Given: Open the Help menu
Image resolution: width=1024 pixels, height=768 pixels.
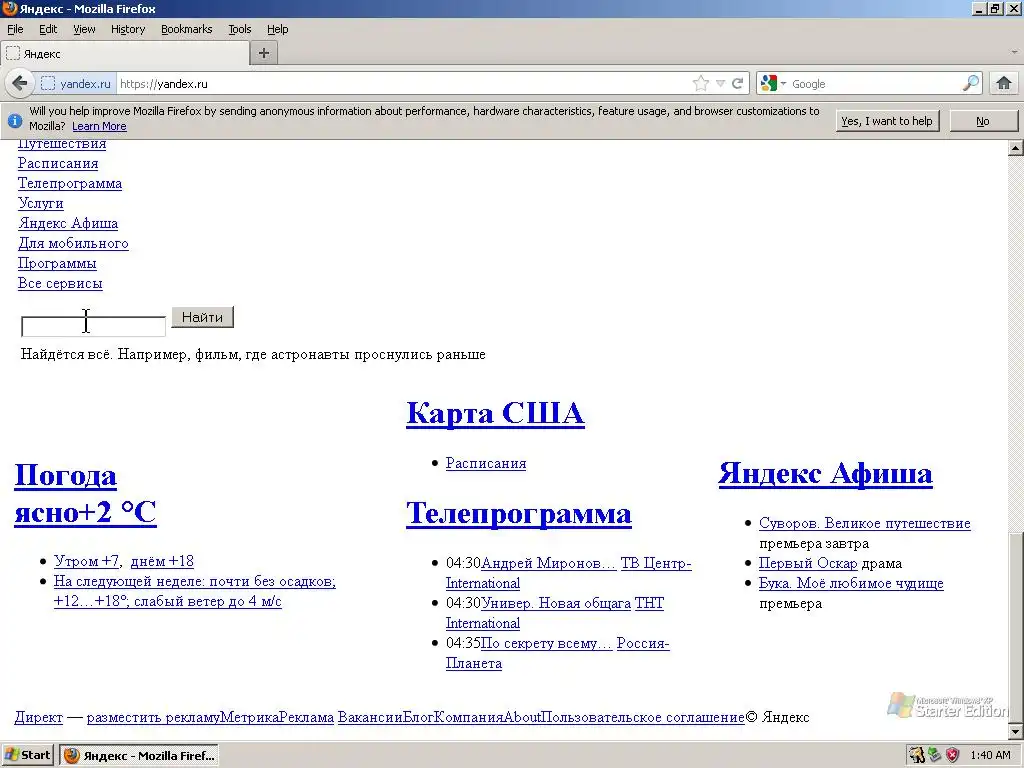Looking at the screenshot, I should (x=278, y=29).
